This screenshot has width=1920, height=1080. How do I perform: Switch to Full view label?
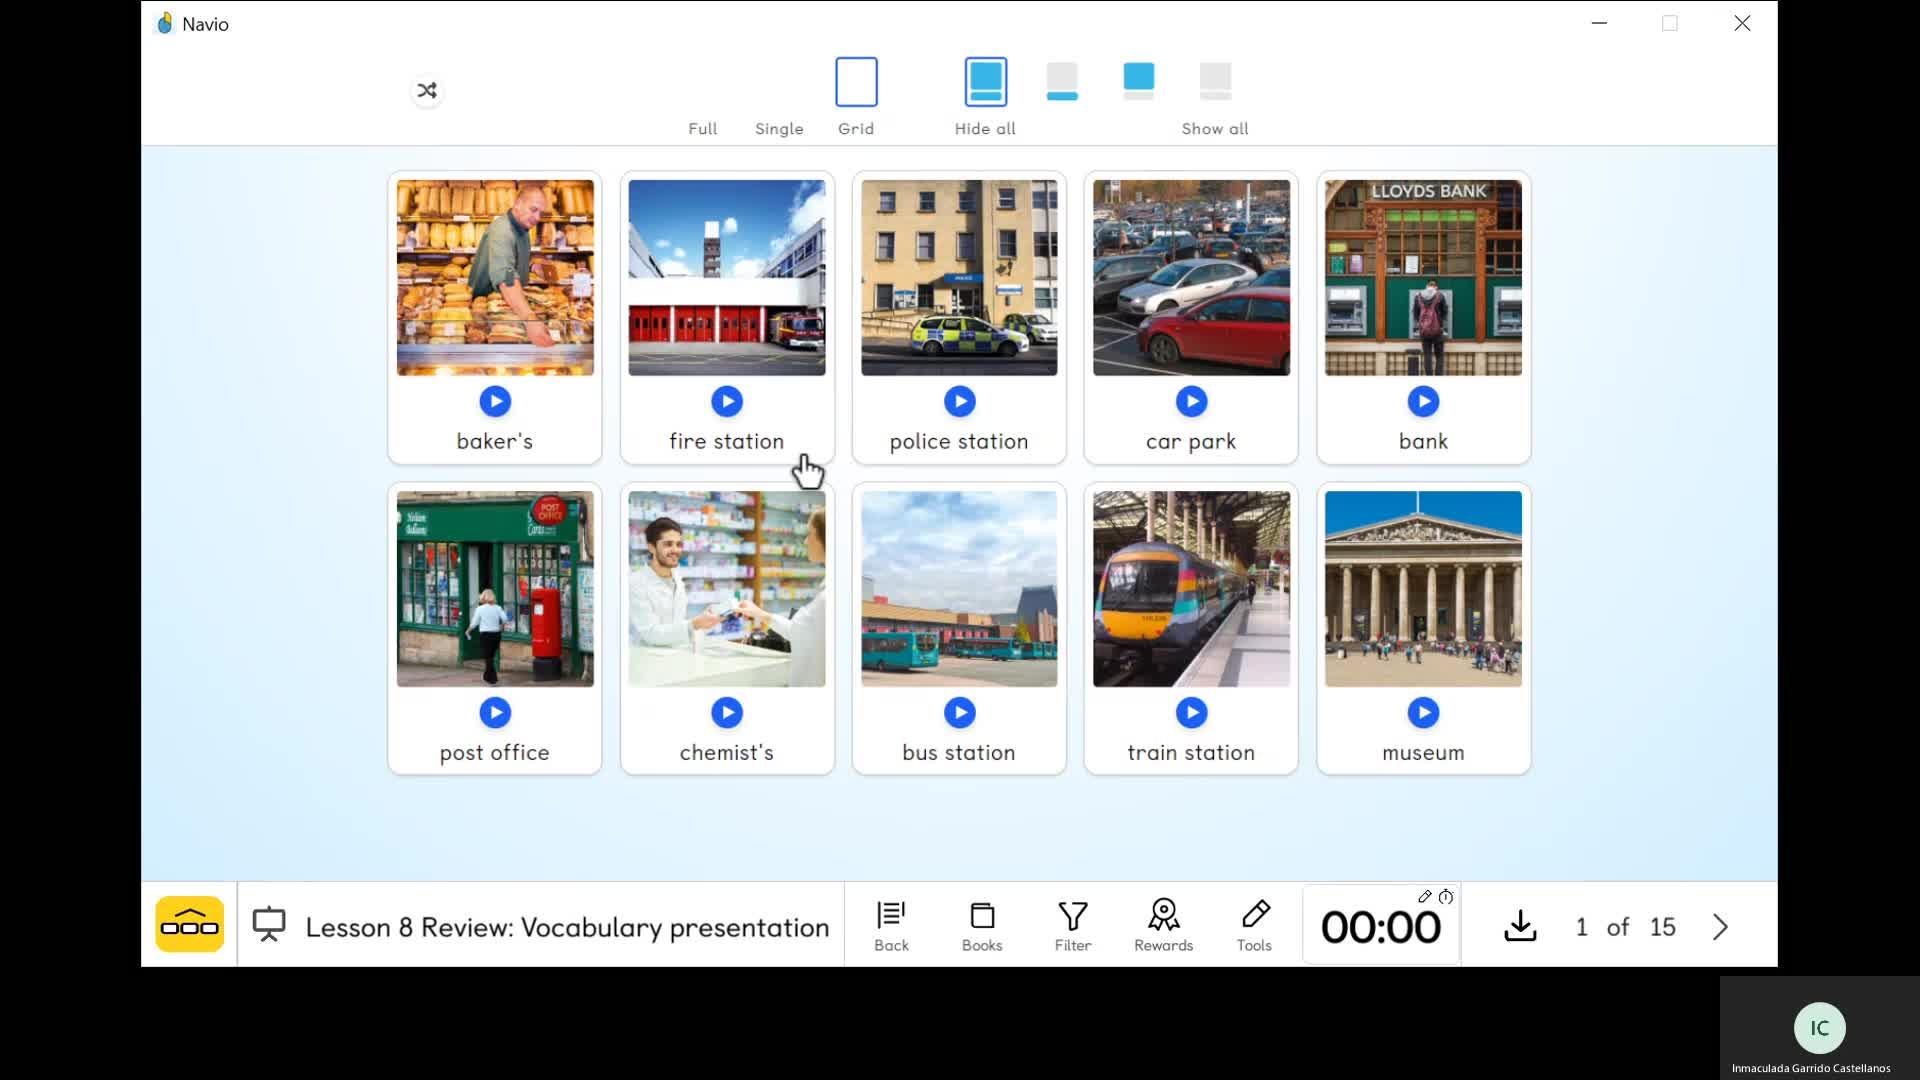702,129
